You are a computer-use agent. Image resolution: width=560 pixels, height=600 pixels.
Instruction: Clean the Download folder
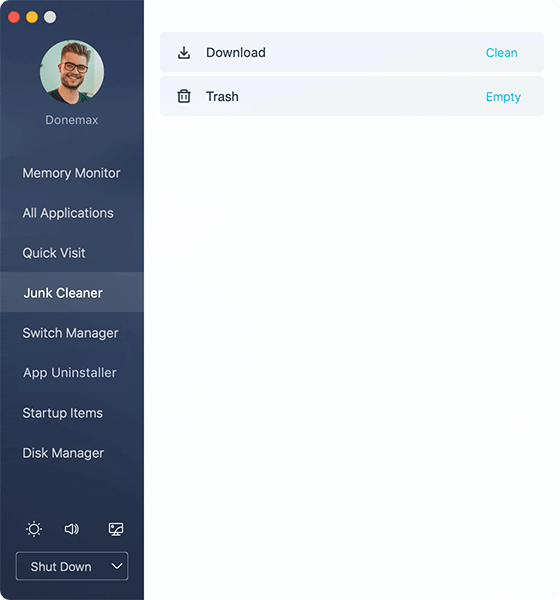coord(501,53)
